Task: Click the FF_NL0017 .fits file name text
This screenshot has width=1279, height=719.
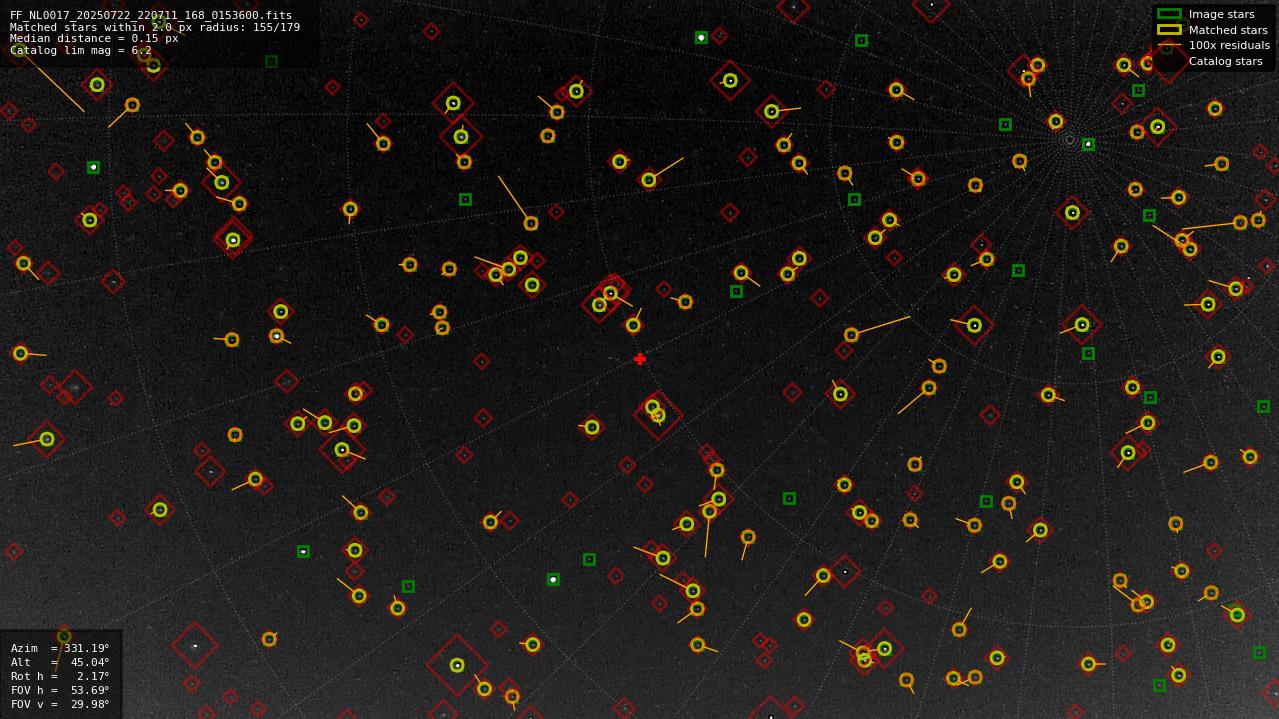Action: point(151,15)
